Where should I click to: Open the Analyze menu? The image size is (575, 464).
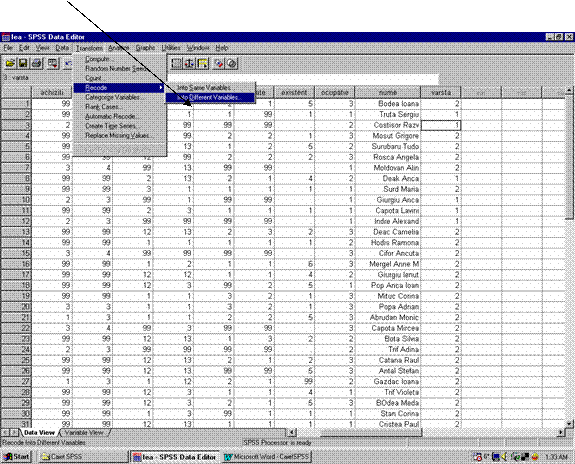click(118, 48)
